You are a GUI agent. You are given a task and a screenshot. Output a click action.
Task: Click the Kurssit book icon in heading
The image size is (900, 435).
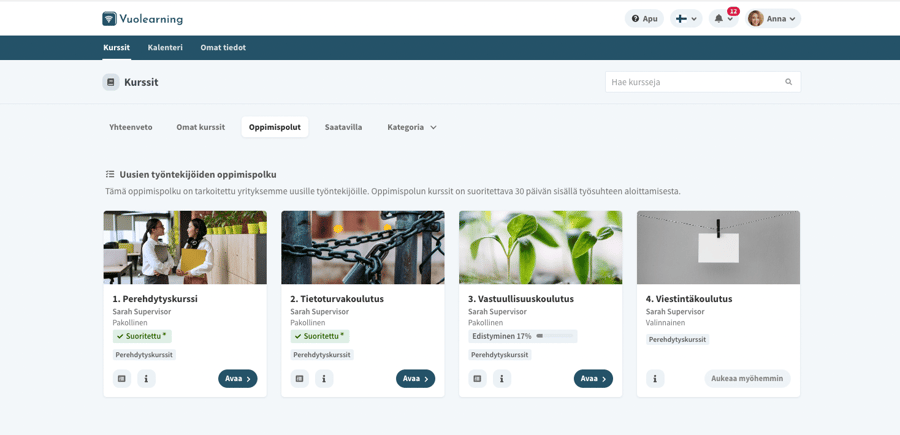[x=111, y=82]
